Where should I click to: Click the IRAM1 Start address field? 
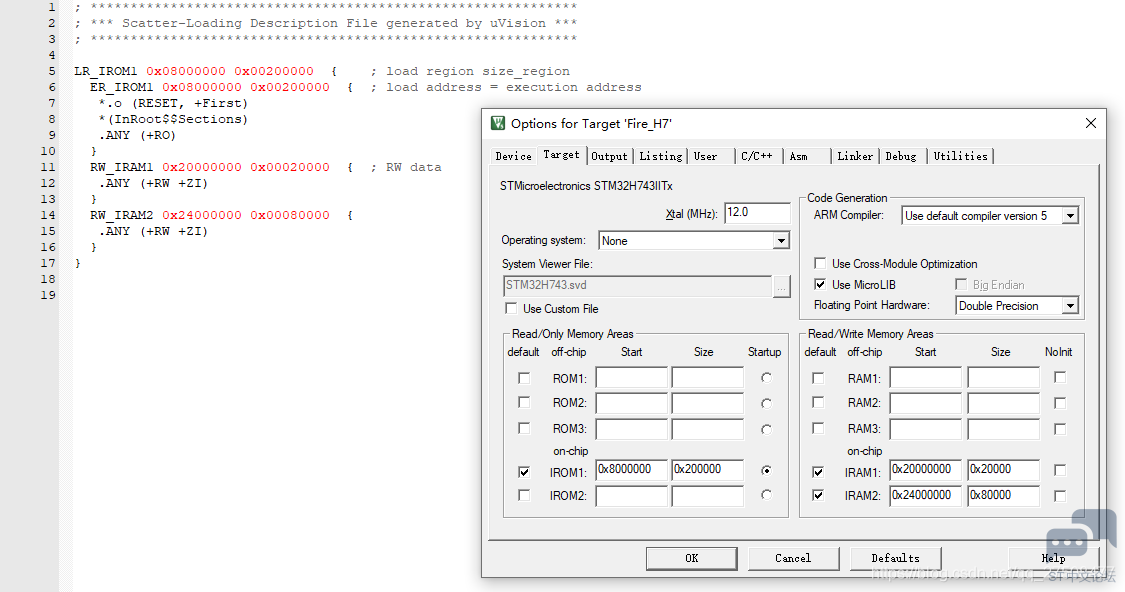926,469
